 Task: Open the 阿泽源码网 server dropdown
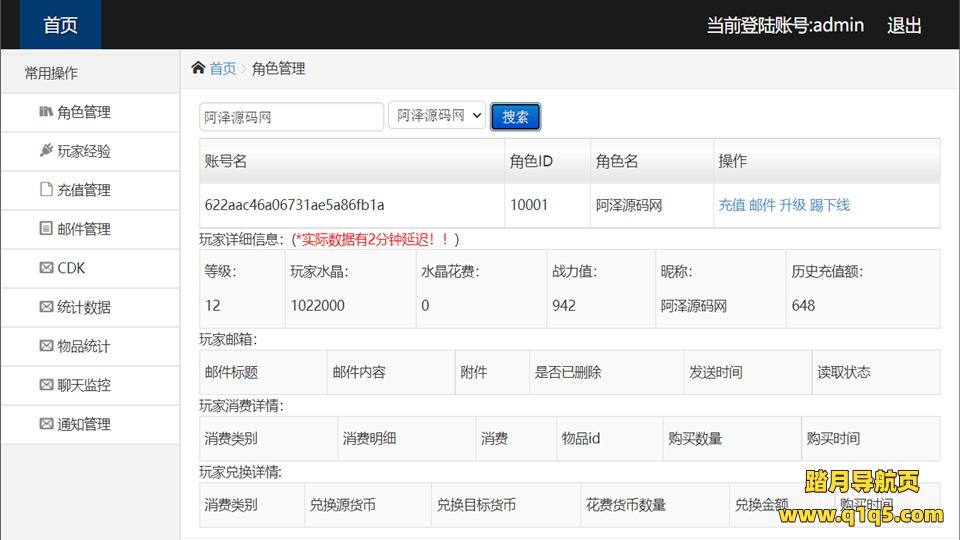tap(436, 116)
